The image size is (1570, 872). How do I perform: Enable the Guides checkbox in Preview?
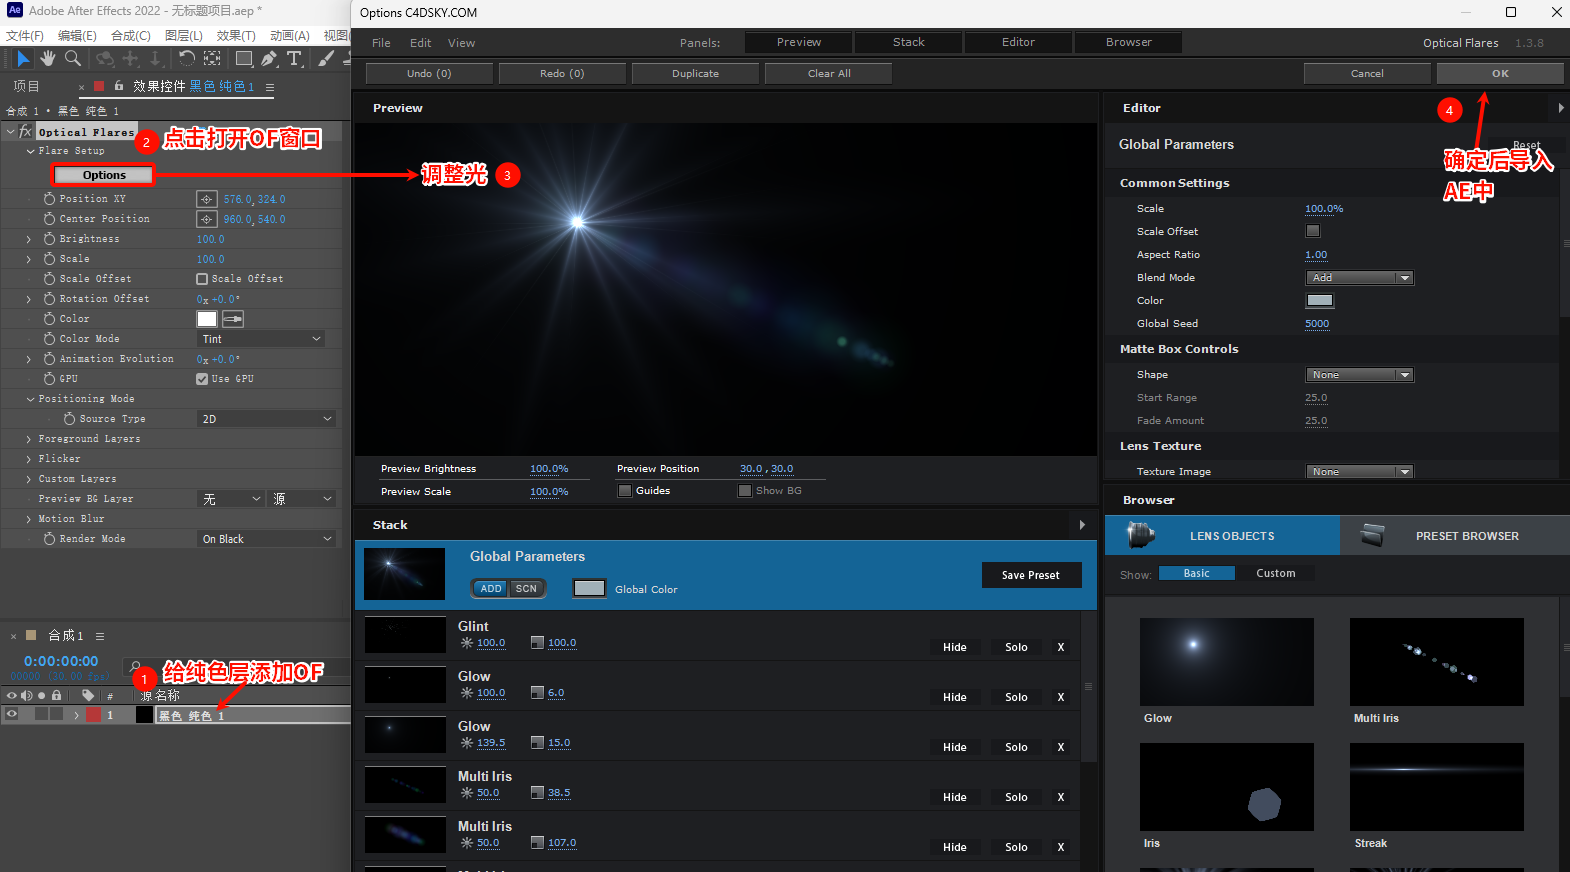625,491
